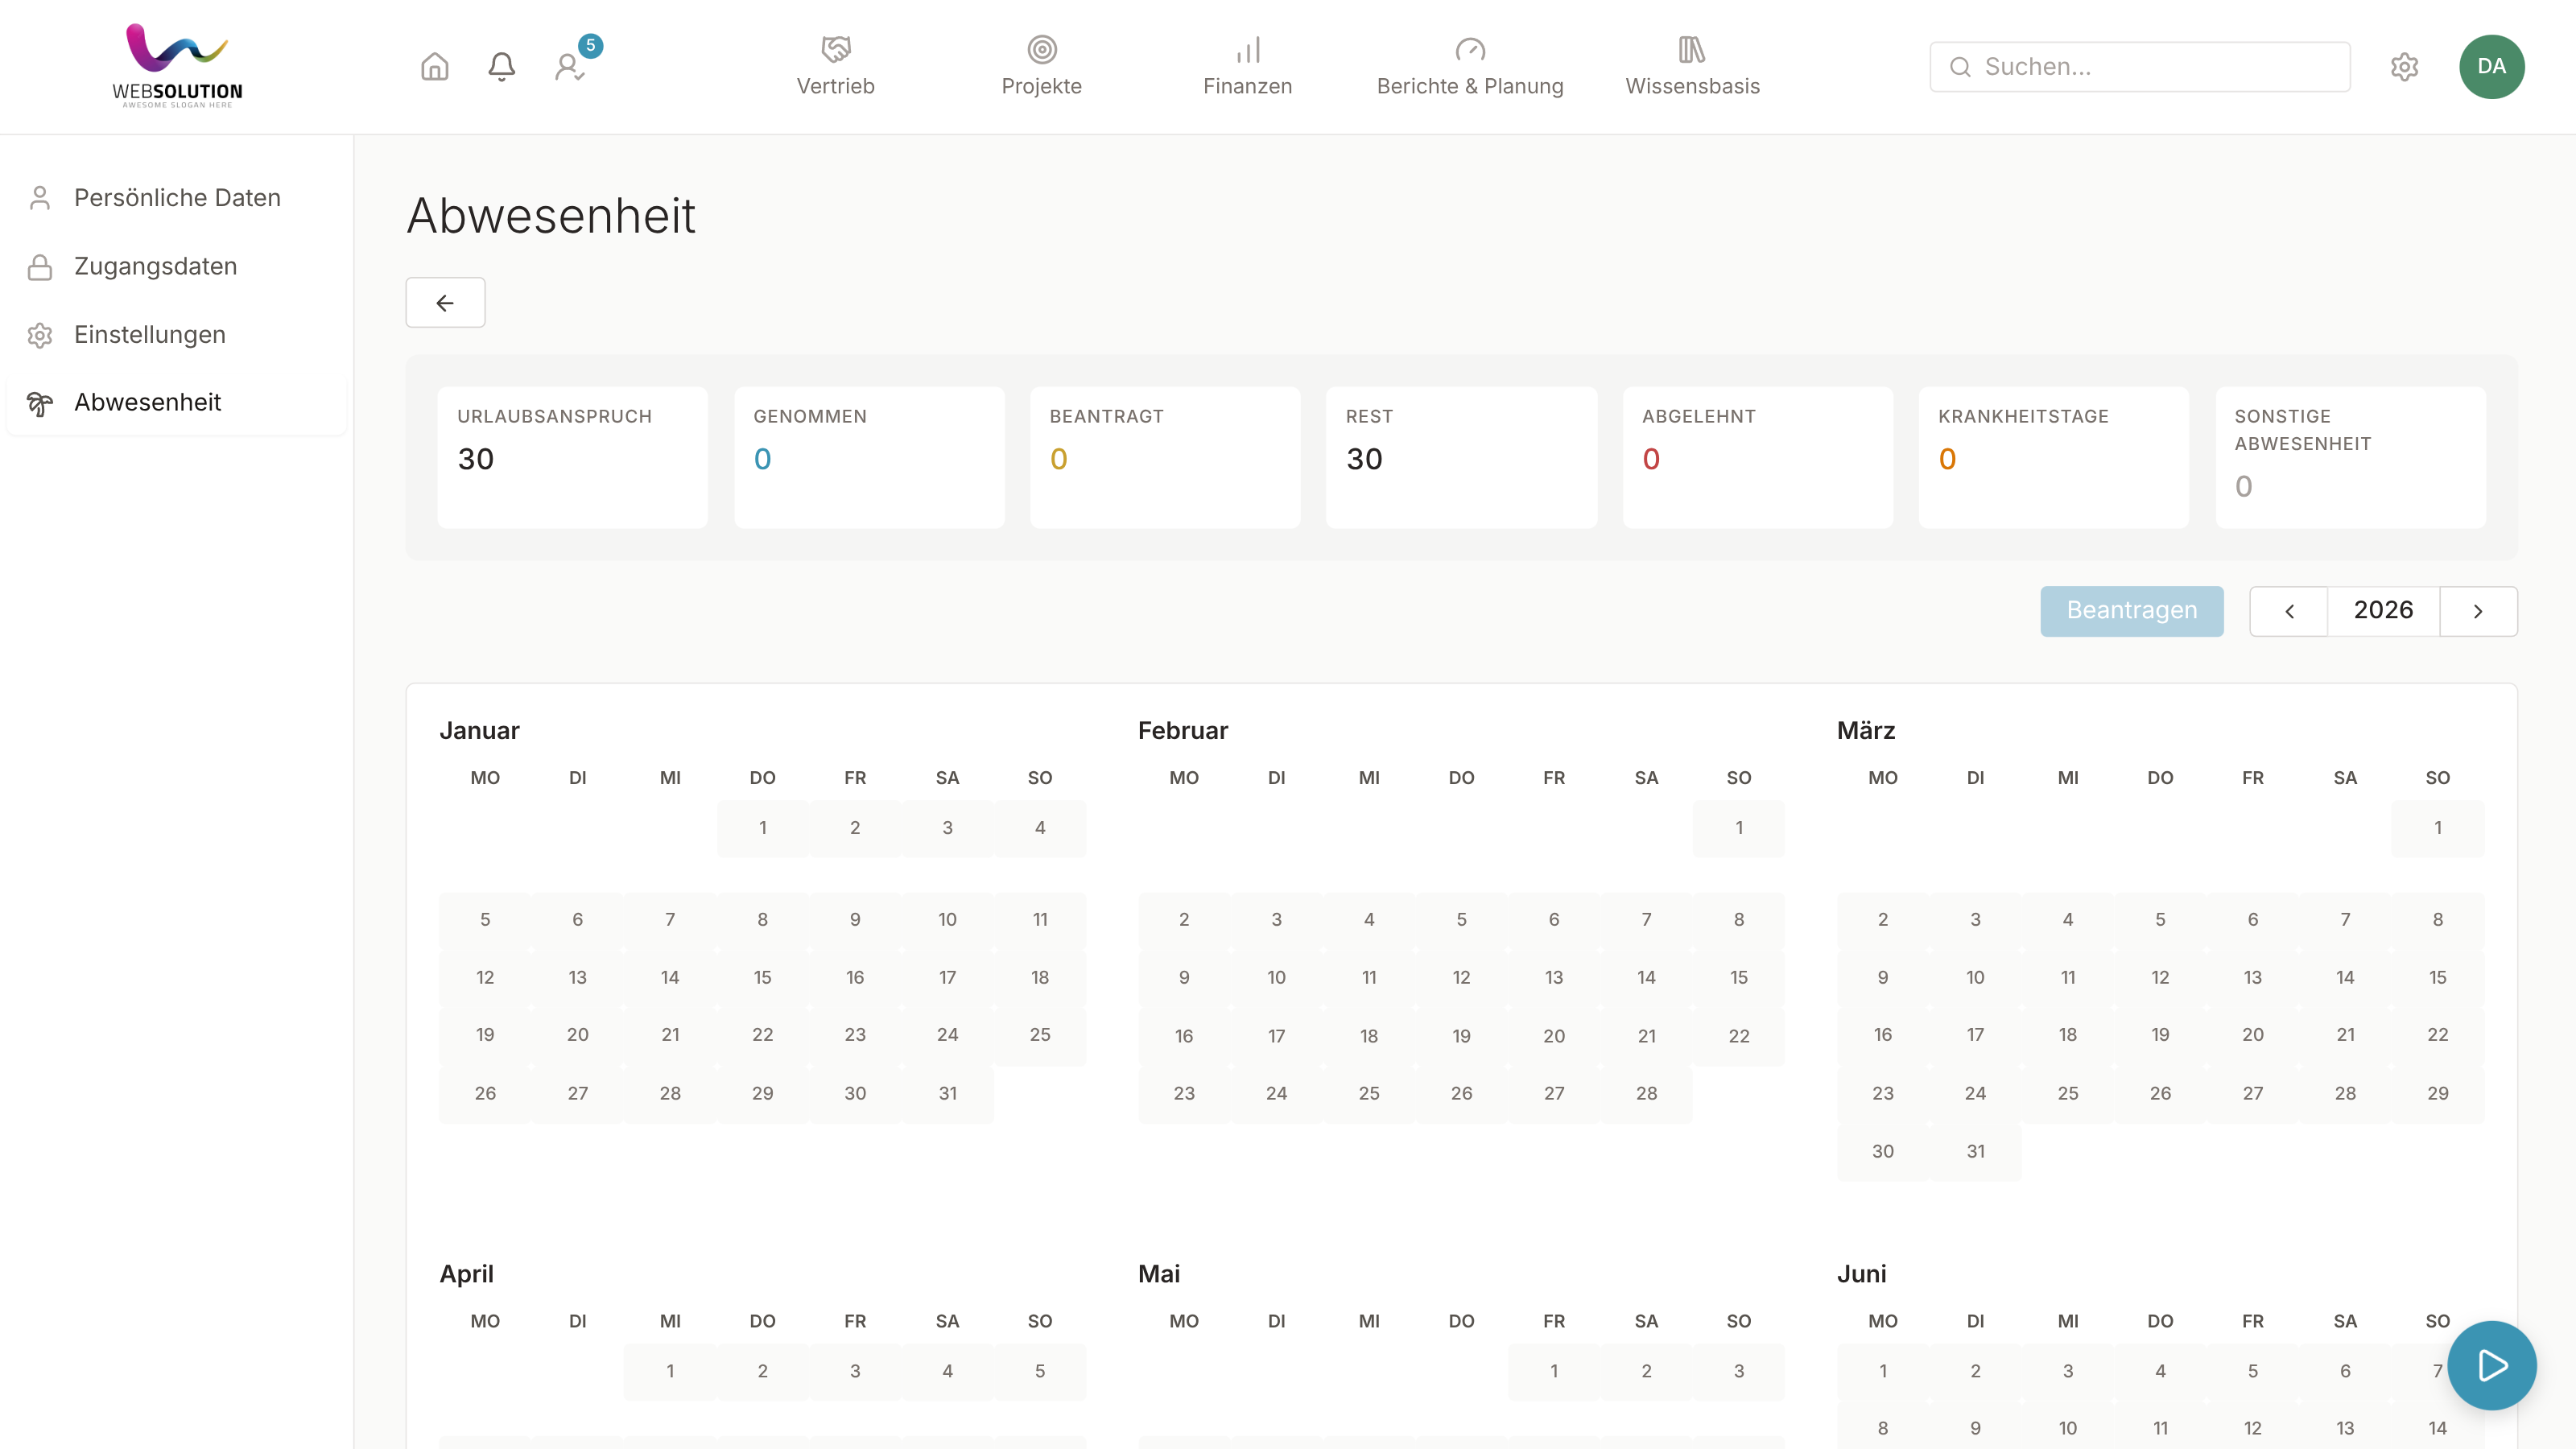Select Abwesenheit in sidebar
Image resolution: width=2576 pixels, height=1449 pixels.
pos(177,403)
